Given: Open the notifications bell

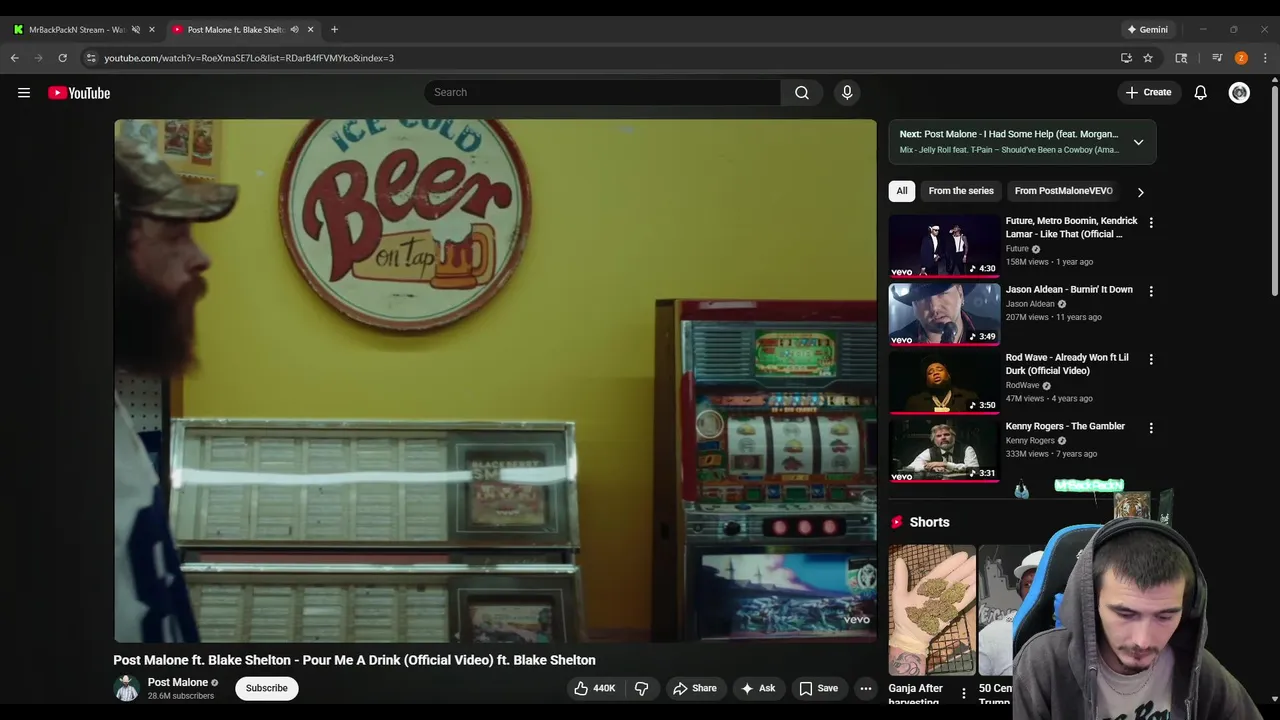Looking at the screenshot, I should point(1201,92).
